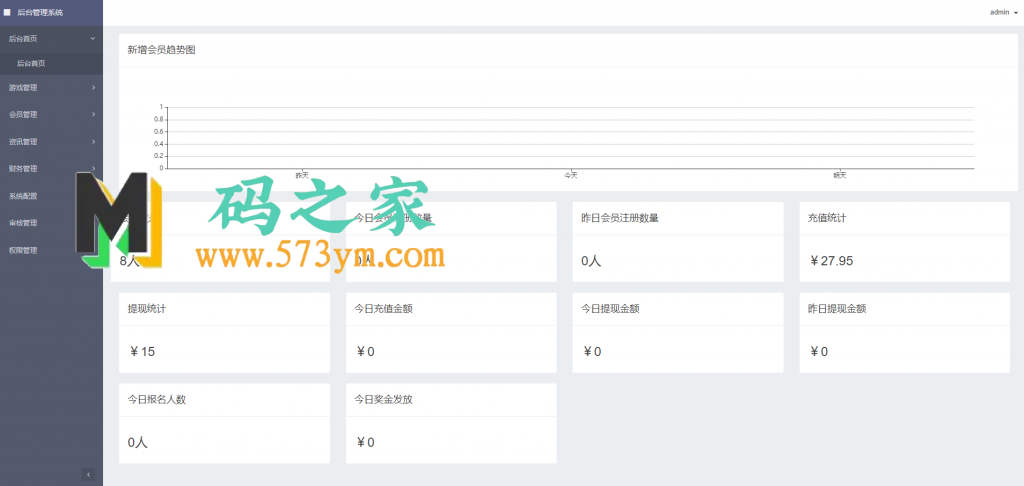1024x486 pixels.
Task: Click the 0人 value under 今日报名人数
Action: click(x=138, y=443)
